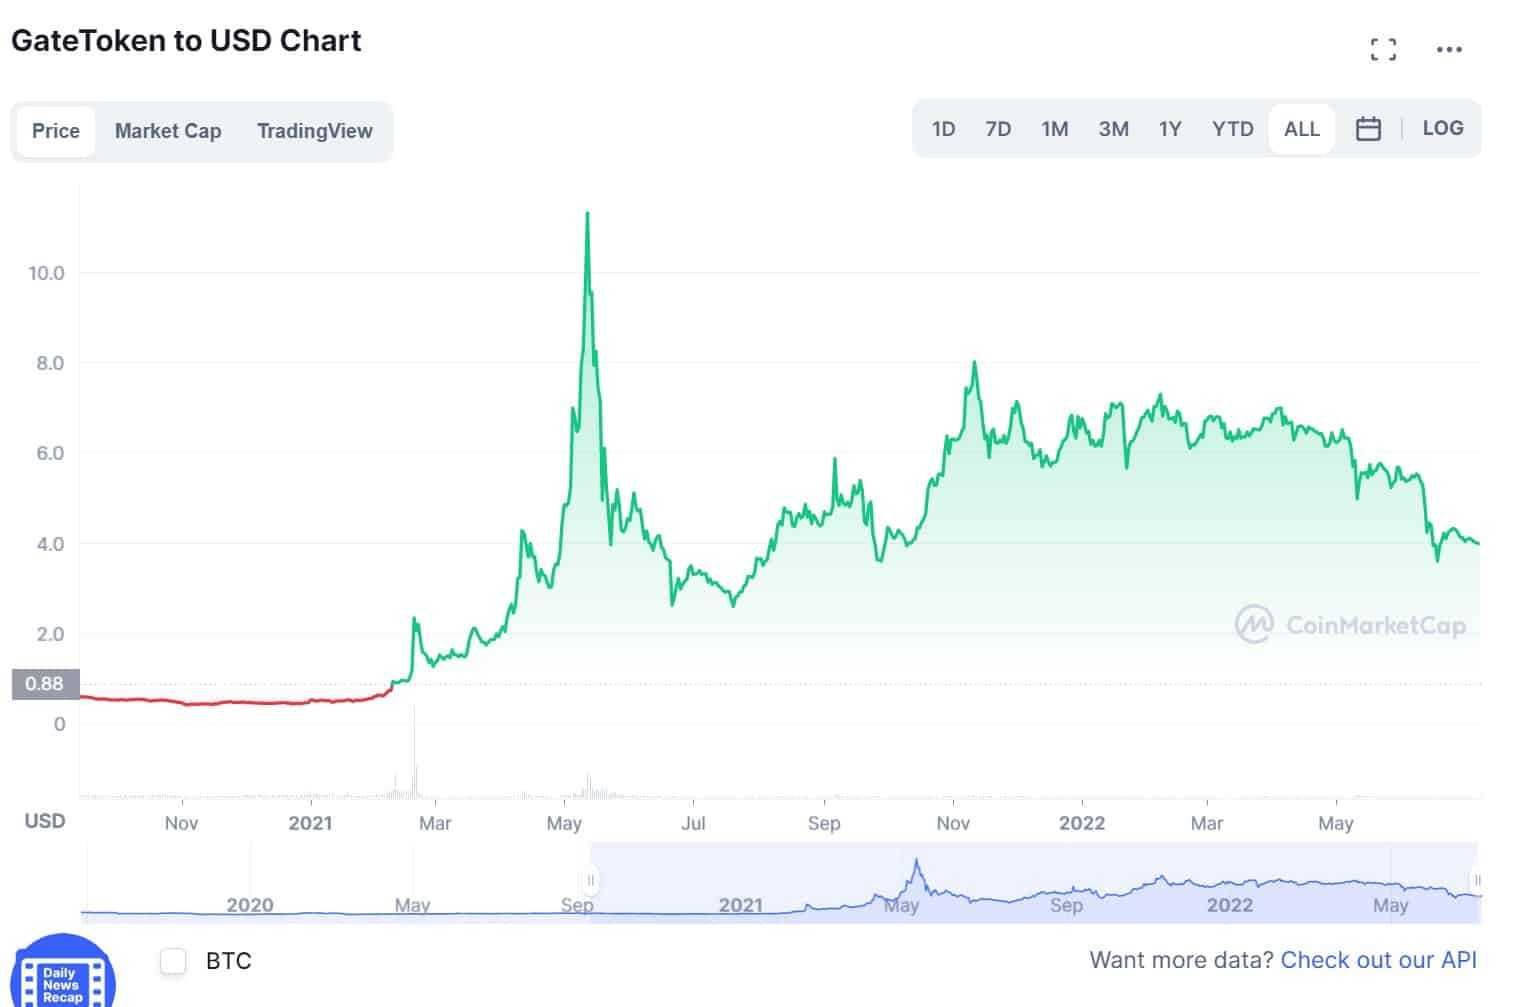Open the Check out our API link
The image size is (1518, 1007).
click(1378, 960)
